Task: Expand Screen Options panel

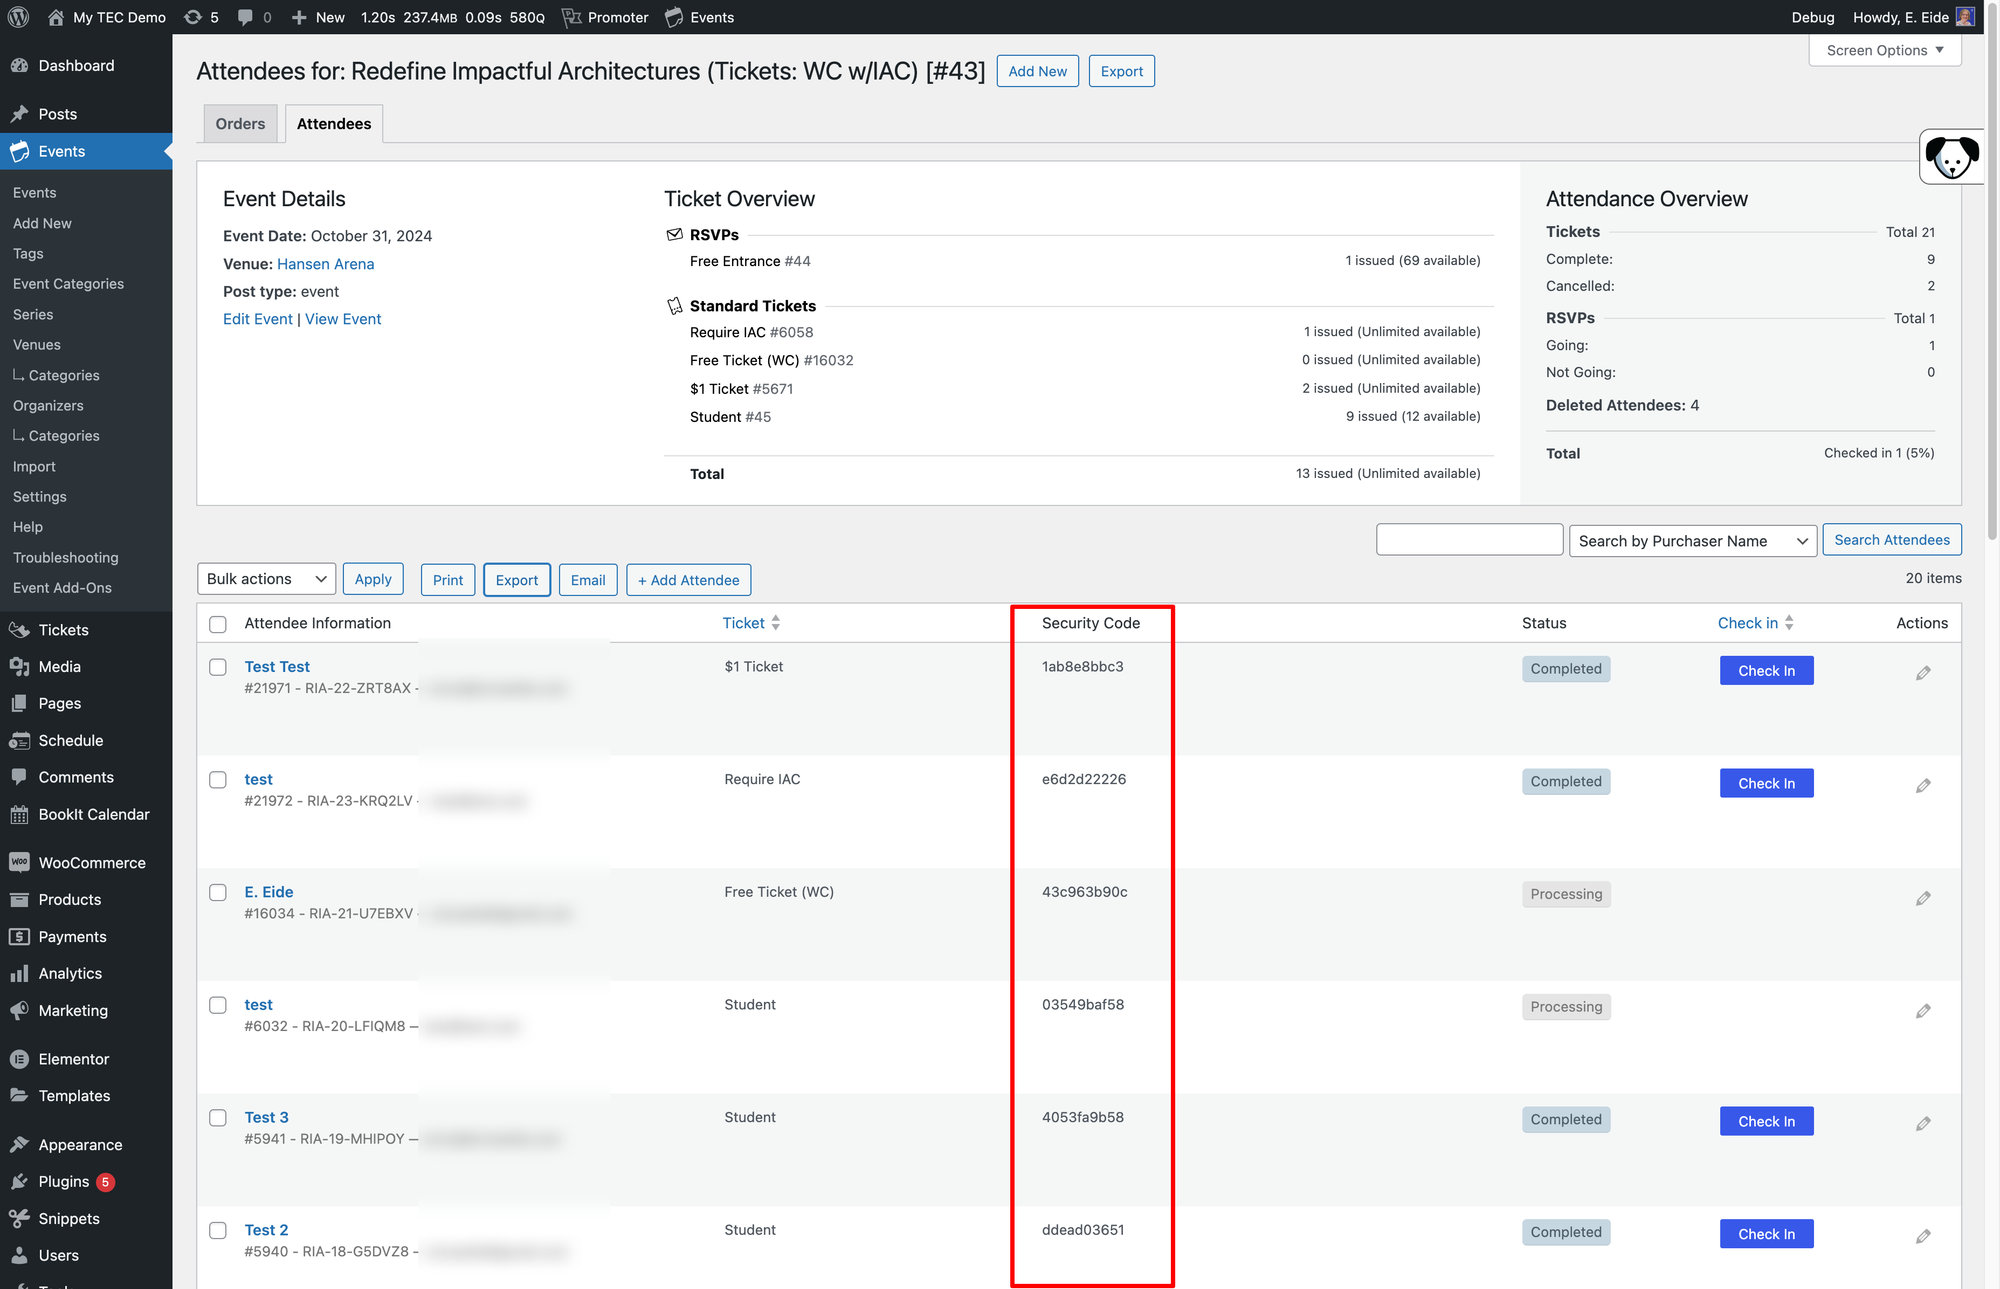Action: pyautogui.click(x=1885, y=50)
